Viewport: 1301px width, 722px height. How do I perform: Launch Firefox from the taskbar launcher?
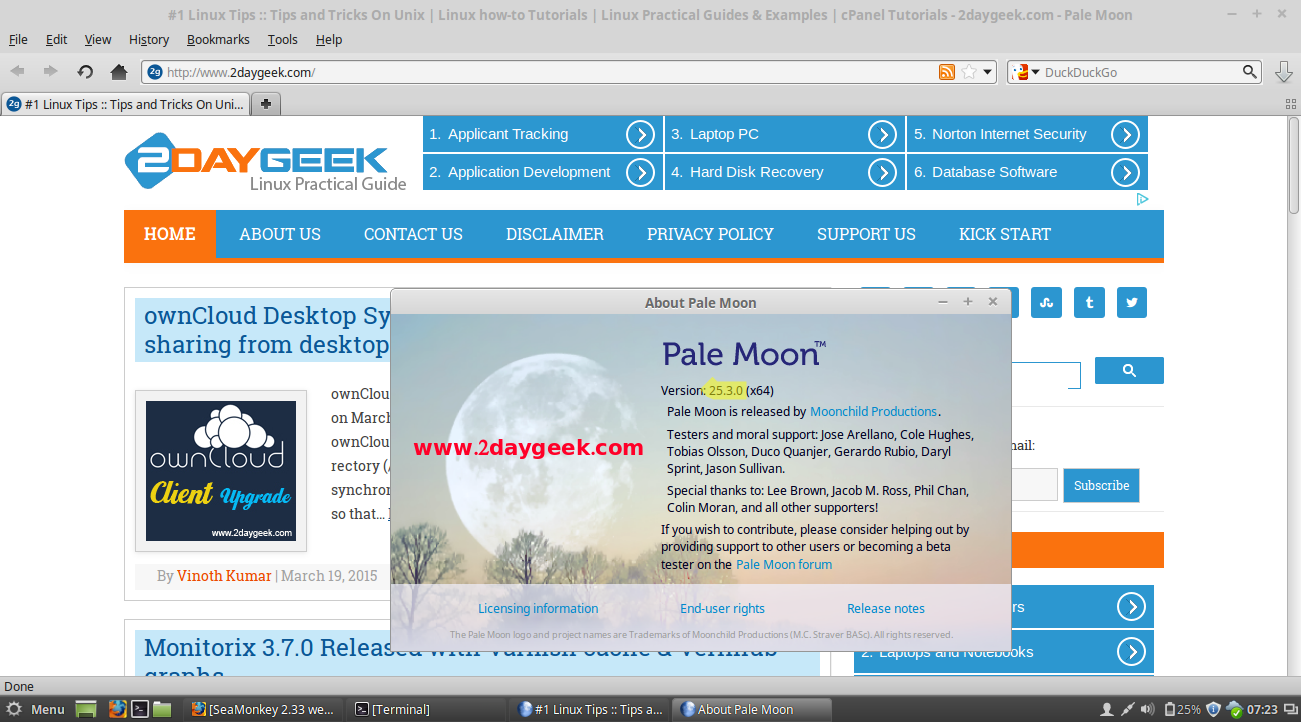(x=117, y=709)
